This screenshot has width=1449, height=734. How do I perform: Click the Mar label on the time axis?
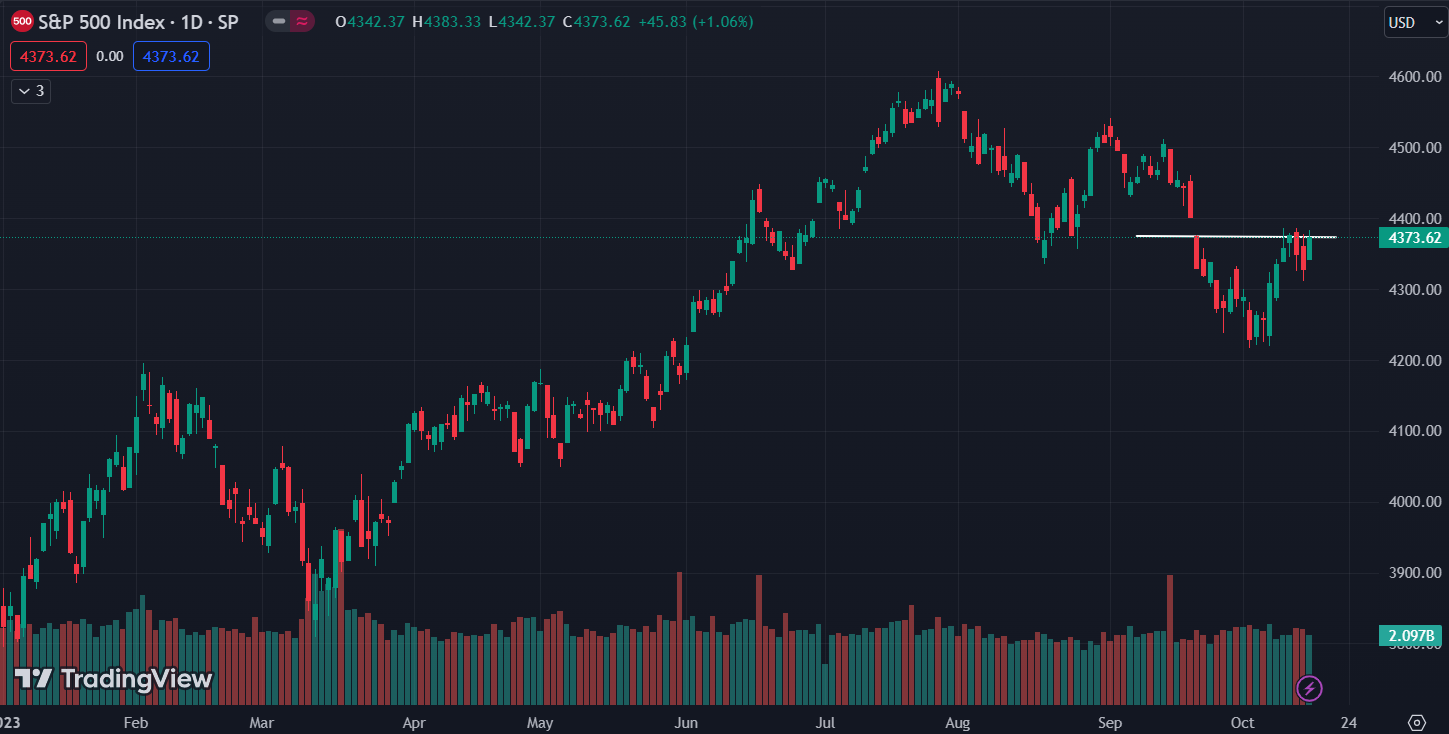pos(262,722)
